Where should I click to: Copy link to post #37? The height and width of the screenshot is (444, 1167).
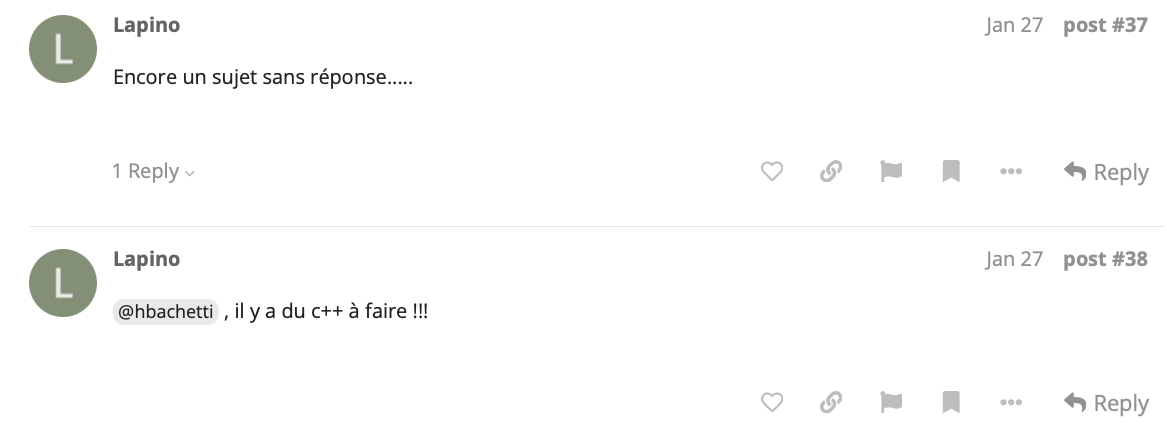[831, 172]
